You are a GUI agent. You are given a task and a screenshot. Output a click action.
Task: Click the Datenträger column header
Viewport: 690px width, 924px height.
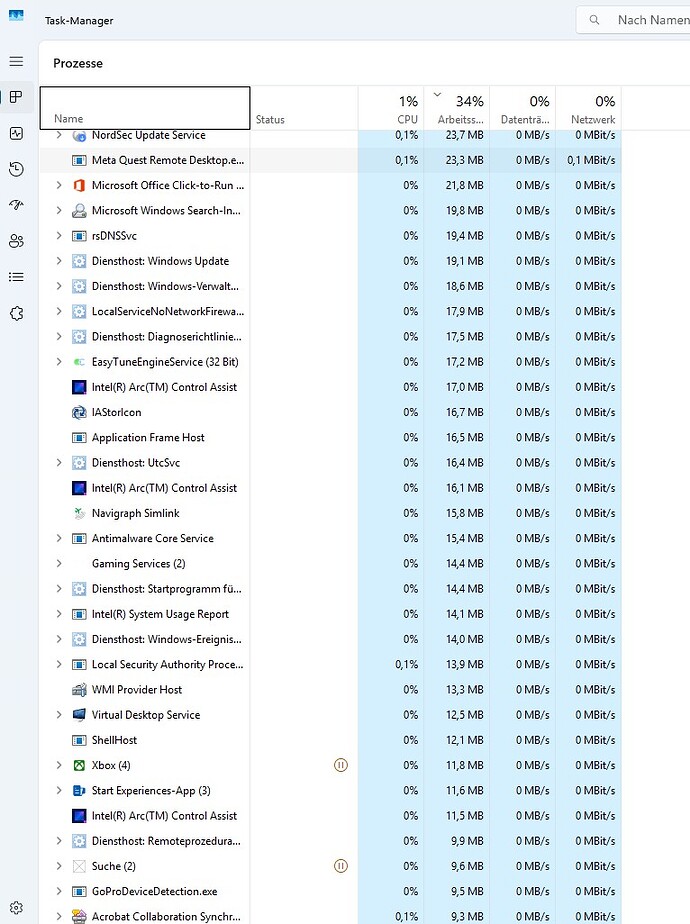coord(523,109)
